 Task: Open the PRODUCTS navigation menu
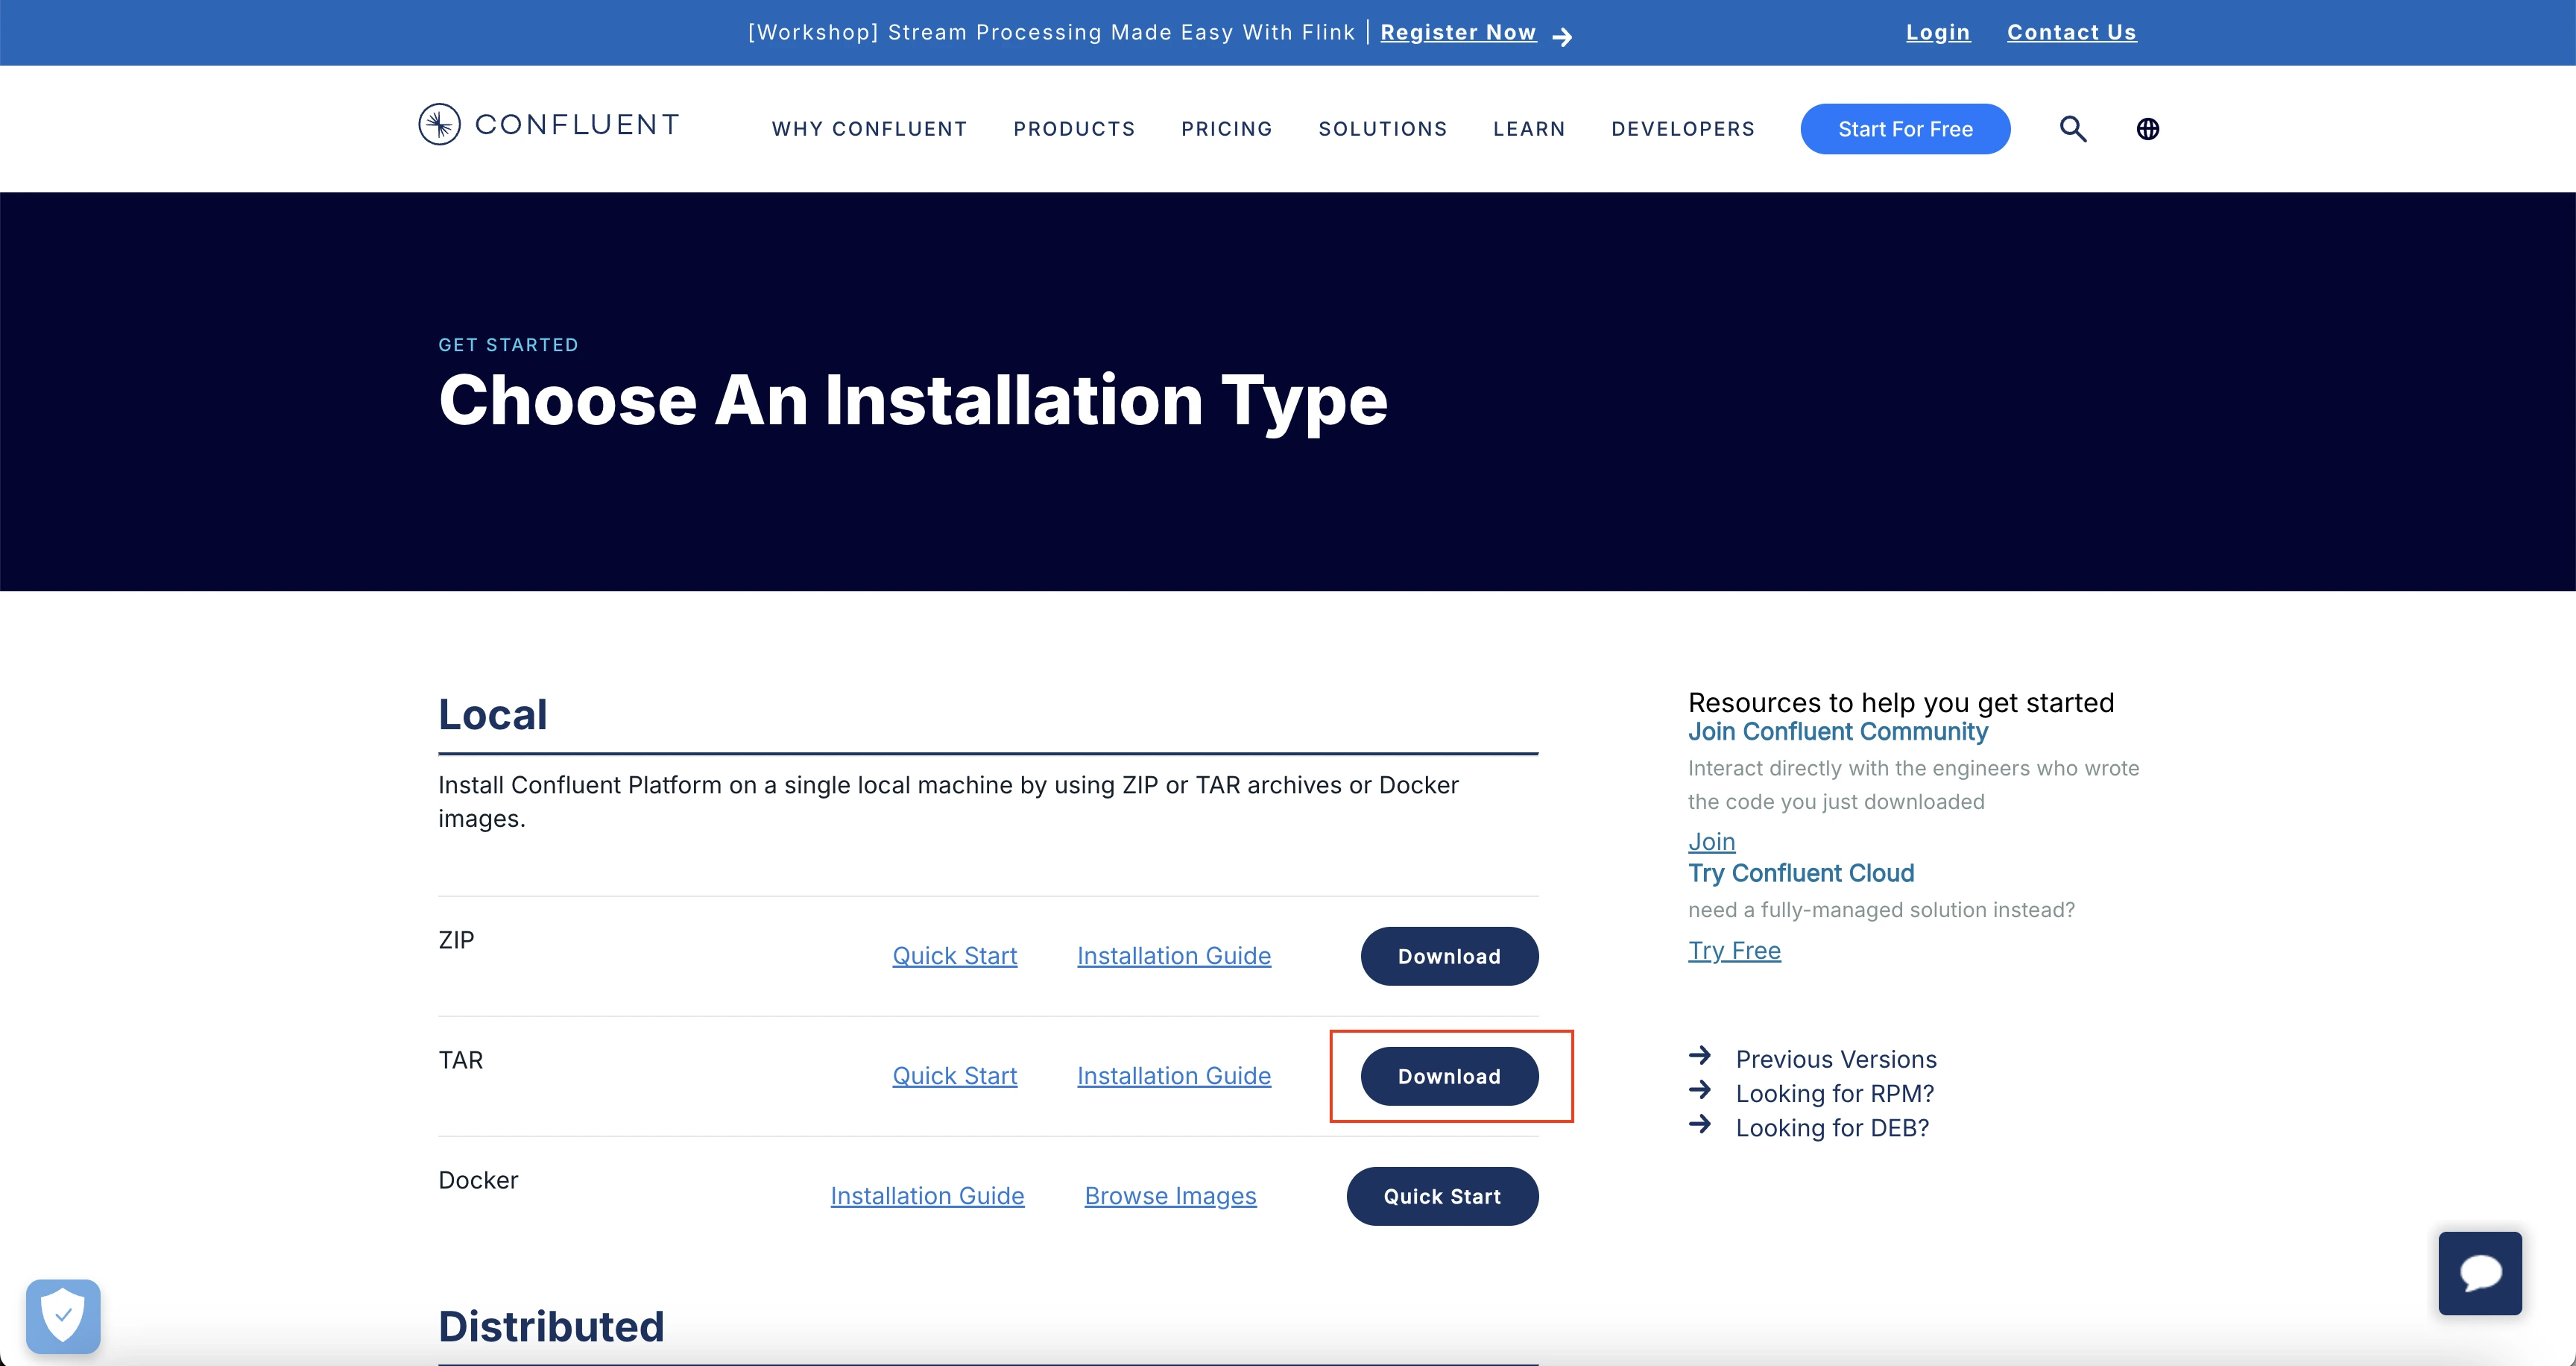tap(1073, 128)
